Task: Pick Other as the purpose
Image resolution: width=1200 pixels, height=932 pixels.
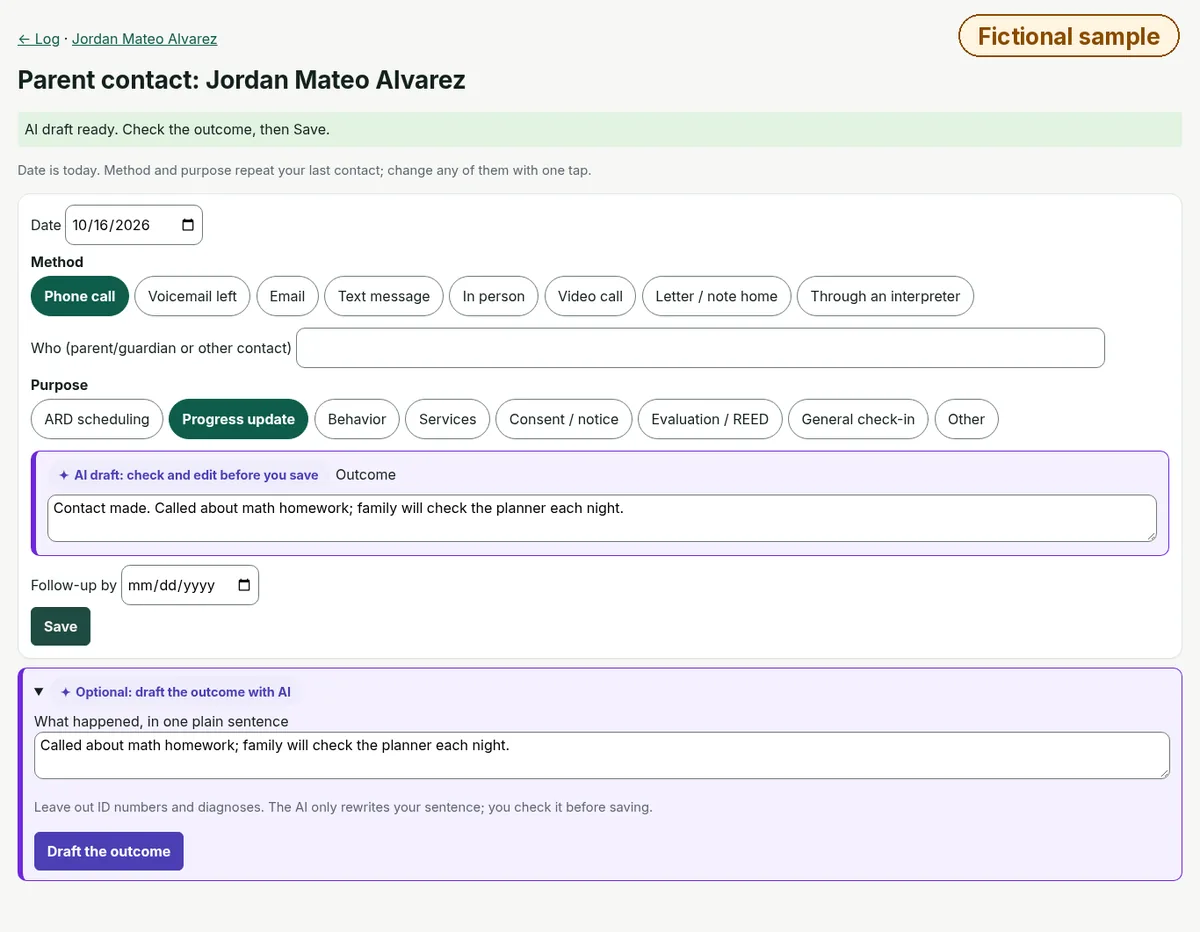Action: click(966, 419)
